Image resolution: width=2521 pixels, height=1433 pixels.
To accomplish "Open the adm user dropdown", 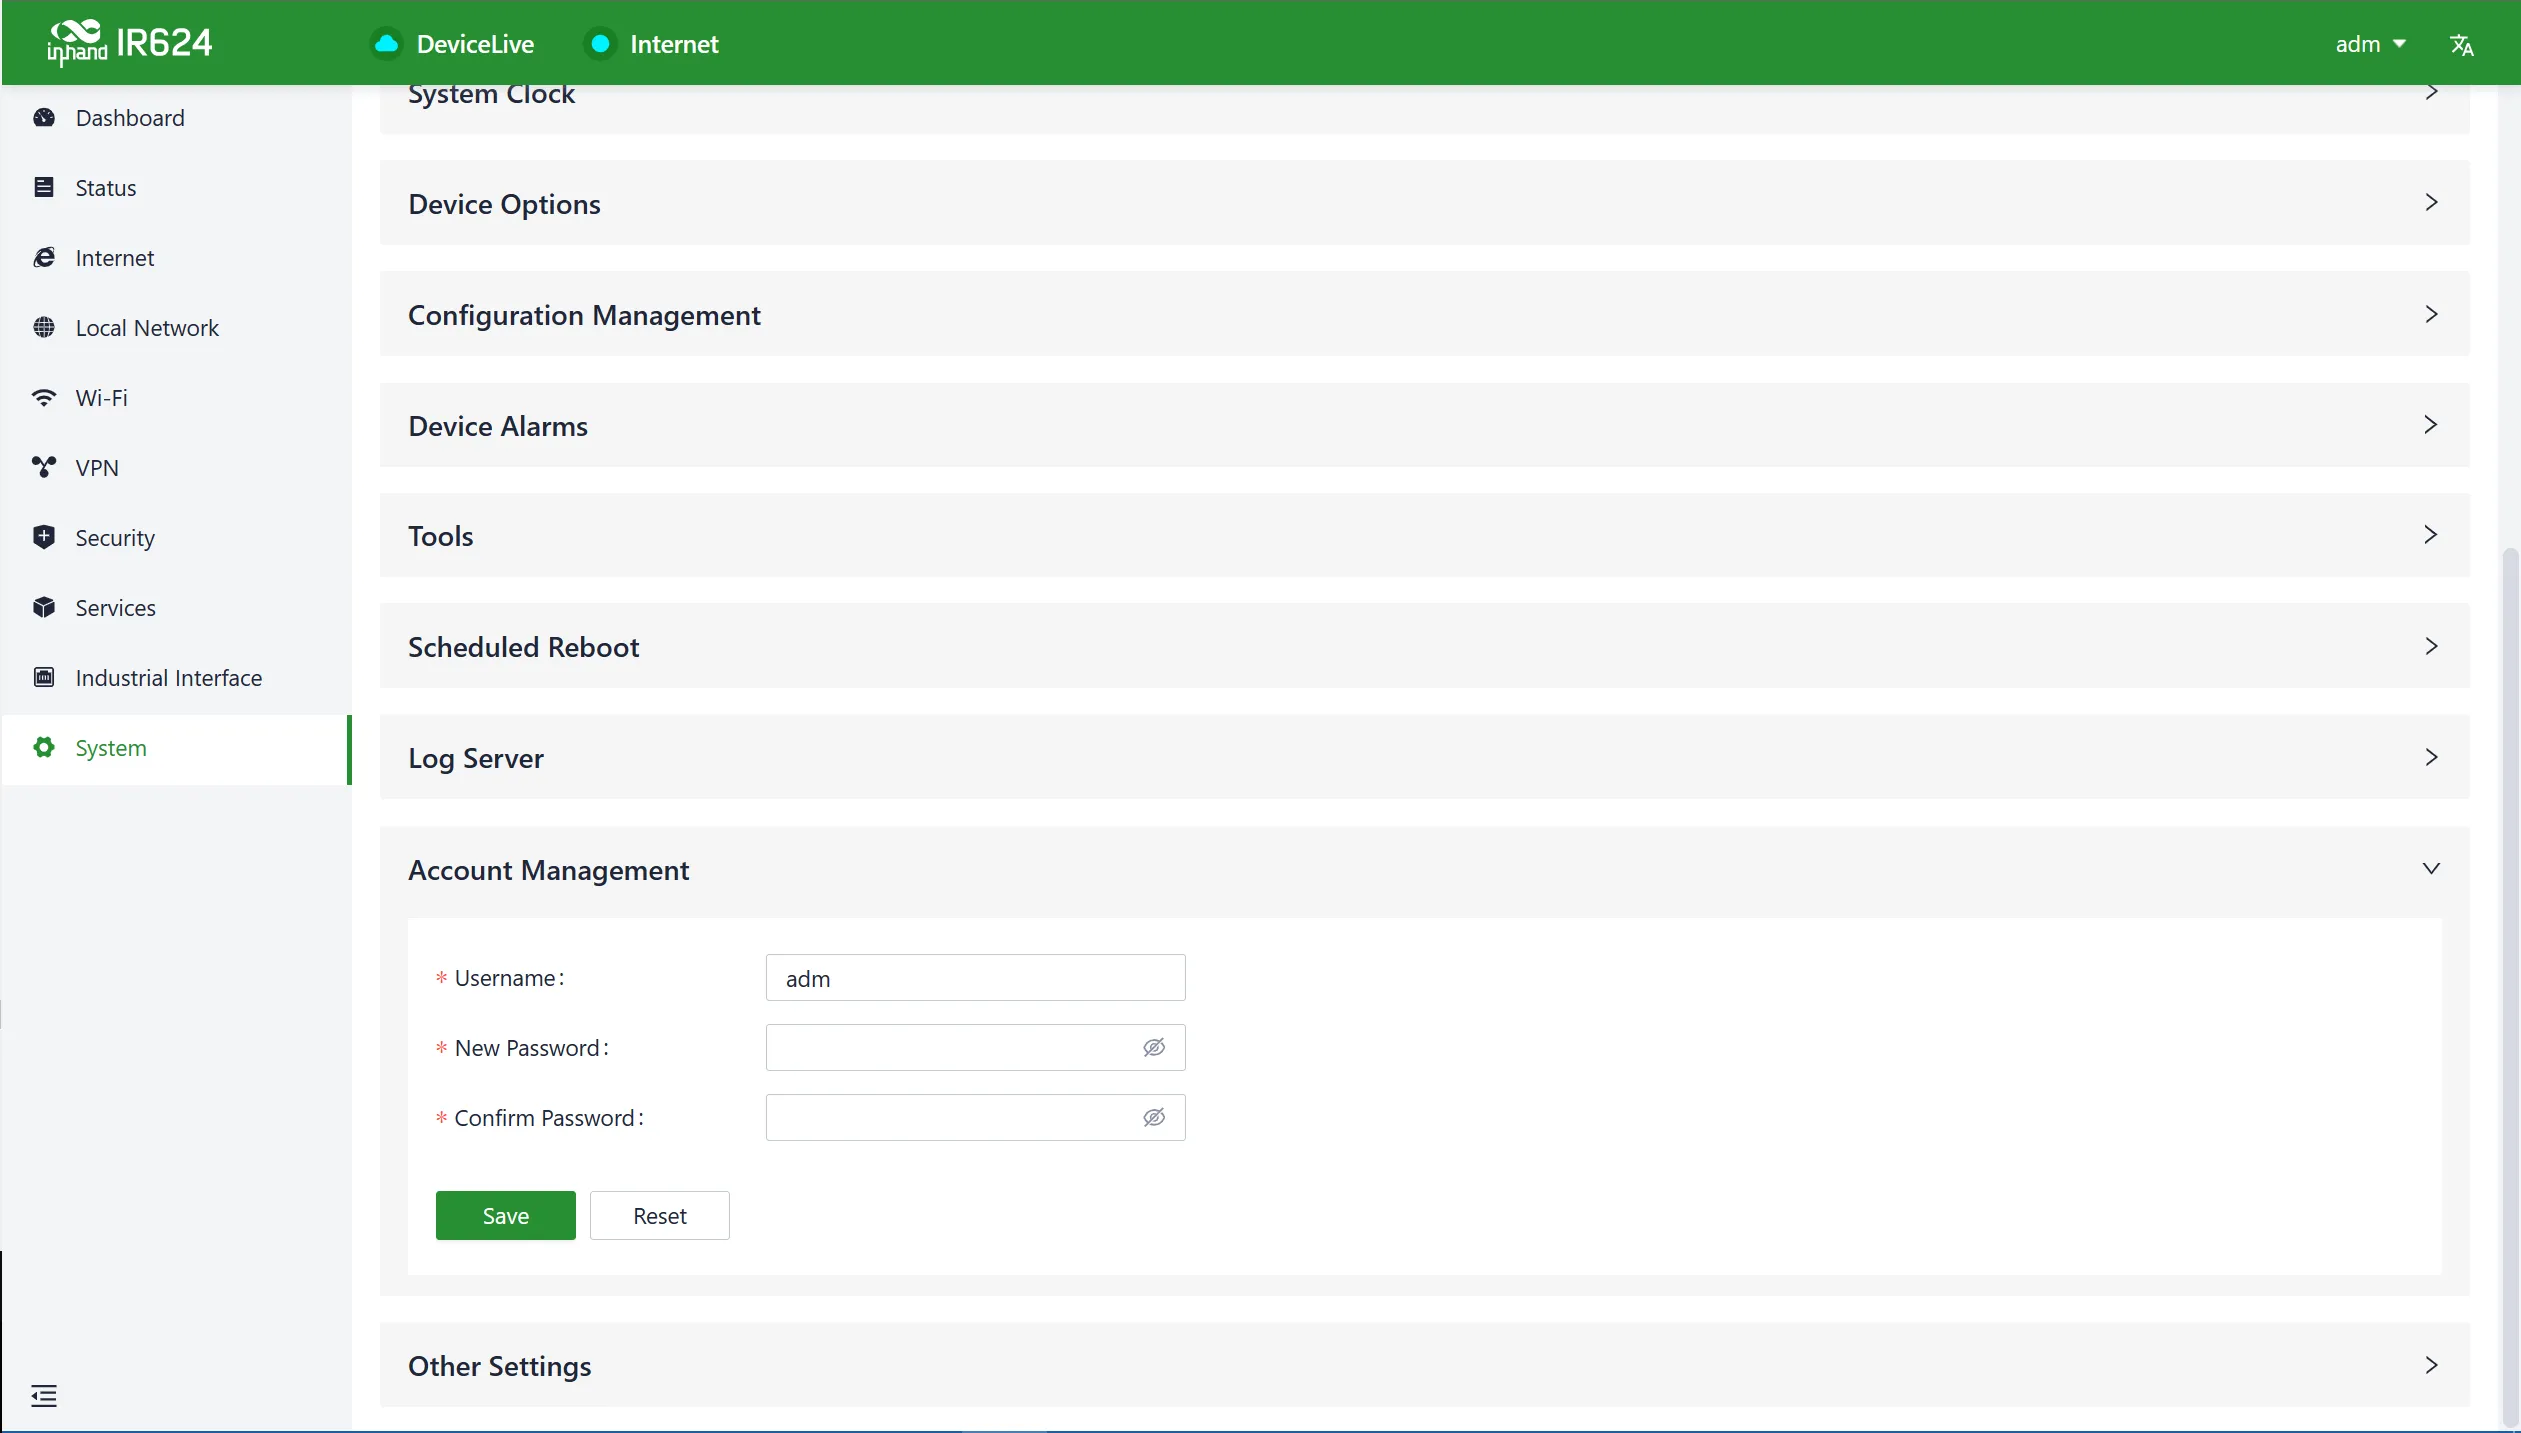I will point(2370,44).
